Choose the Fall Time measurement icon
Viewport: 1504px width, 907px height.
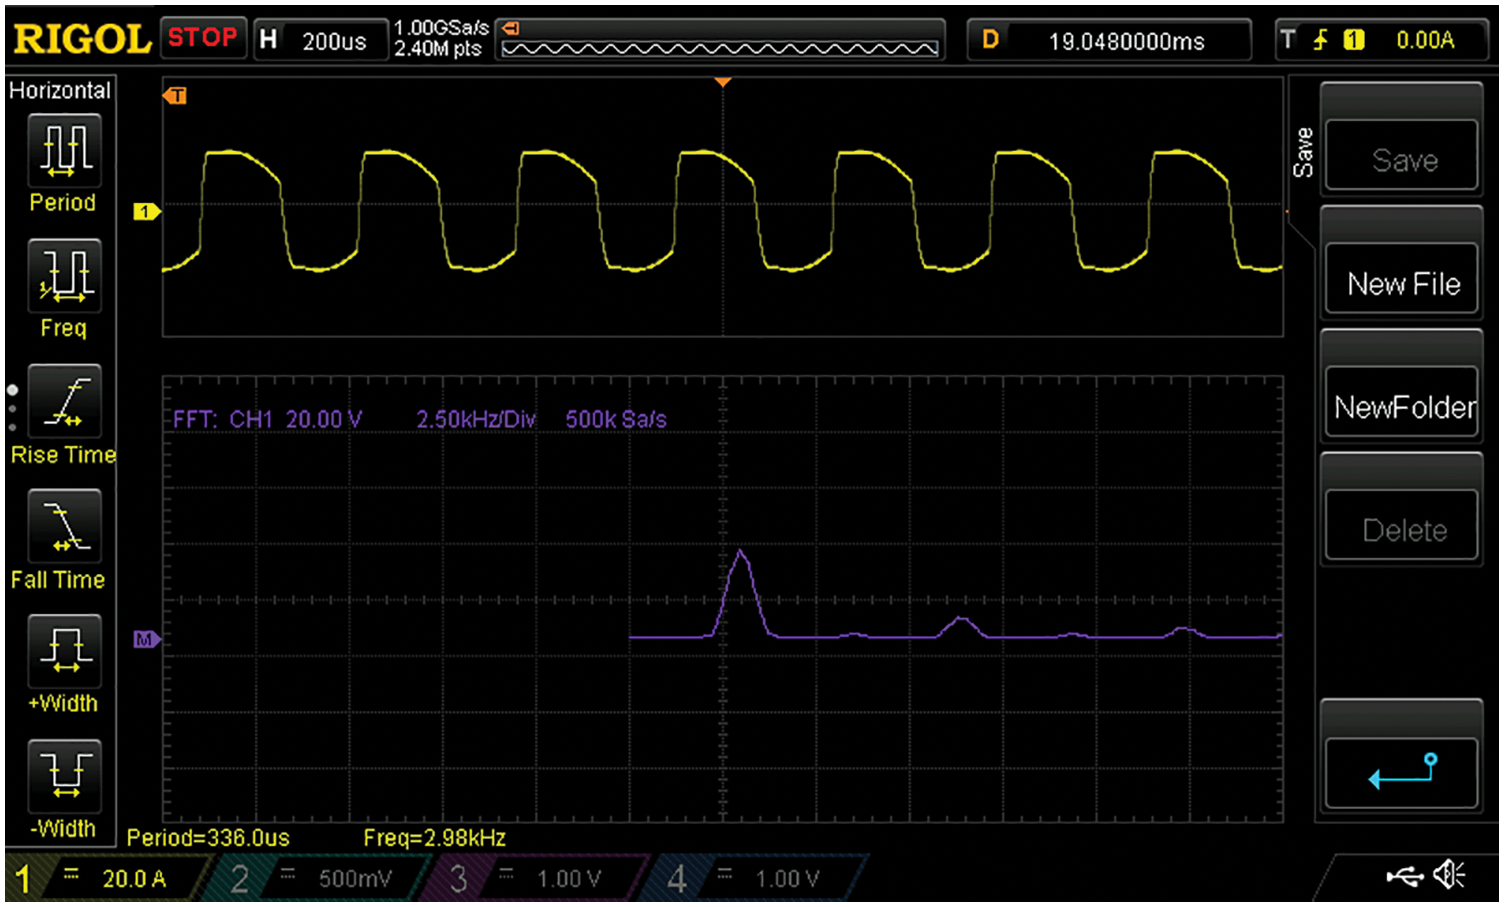65,526
